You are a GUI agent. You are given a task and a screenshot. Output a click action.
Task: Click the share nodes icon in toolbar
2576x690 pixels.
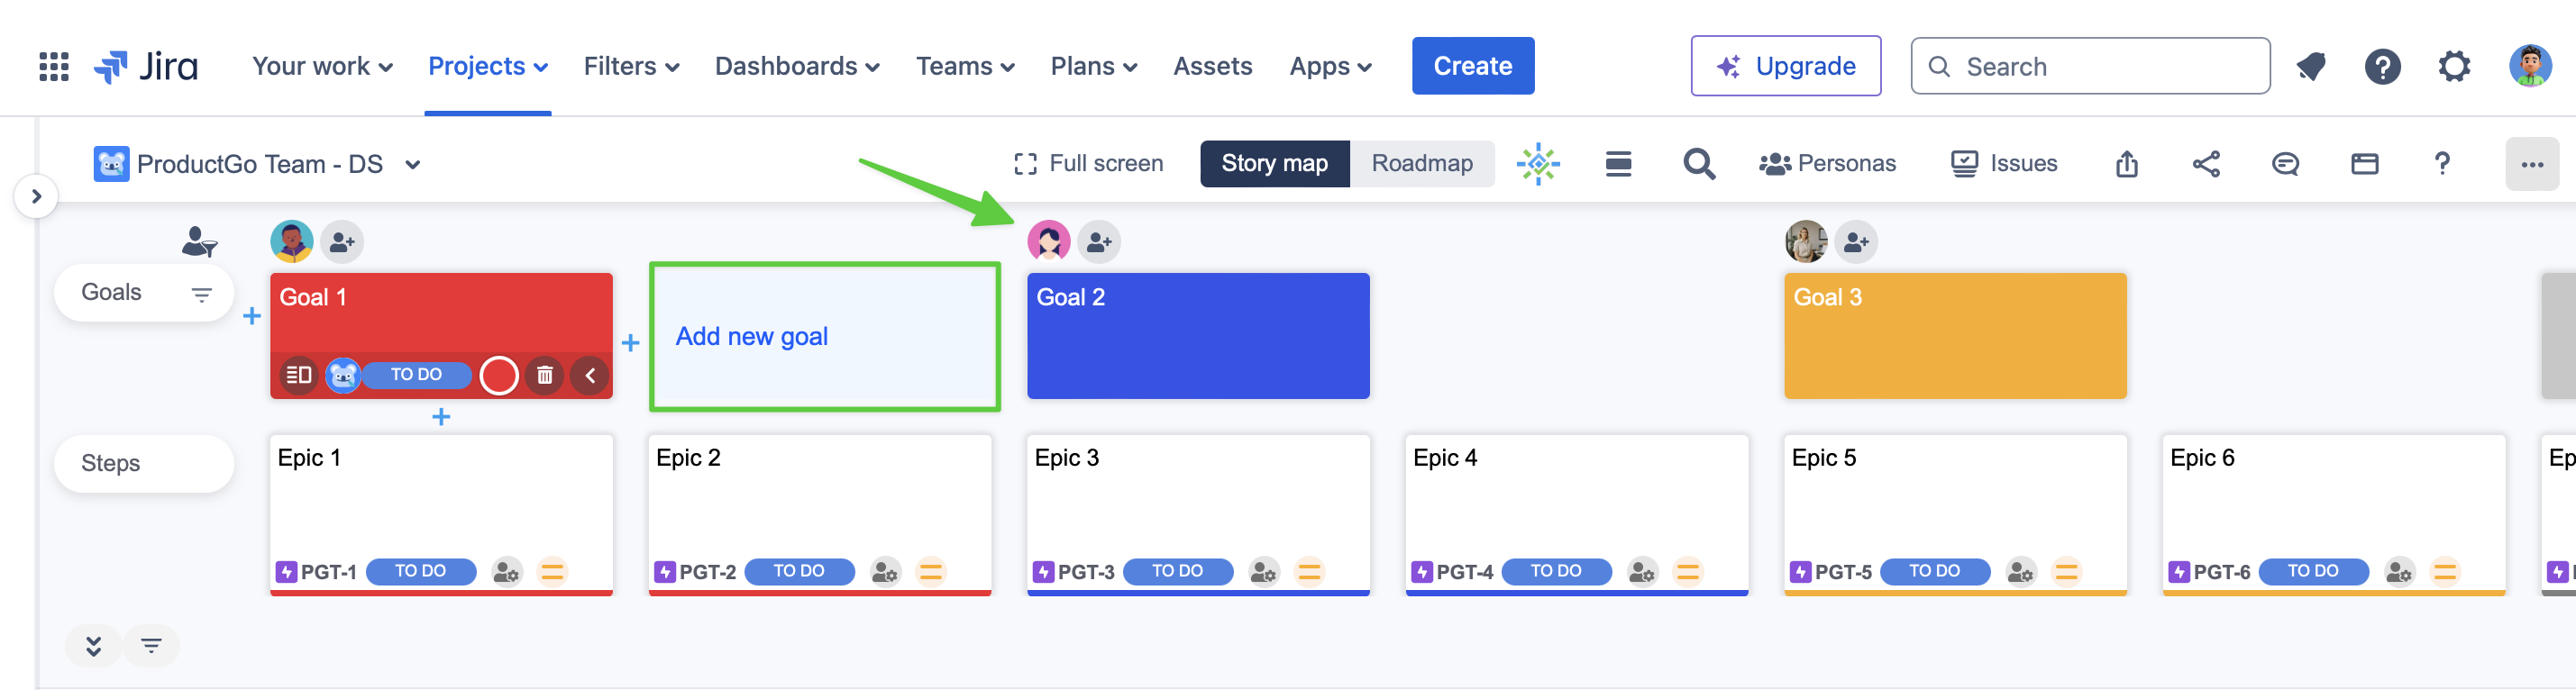point(2206,164)
